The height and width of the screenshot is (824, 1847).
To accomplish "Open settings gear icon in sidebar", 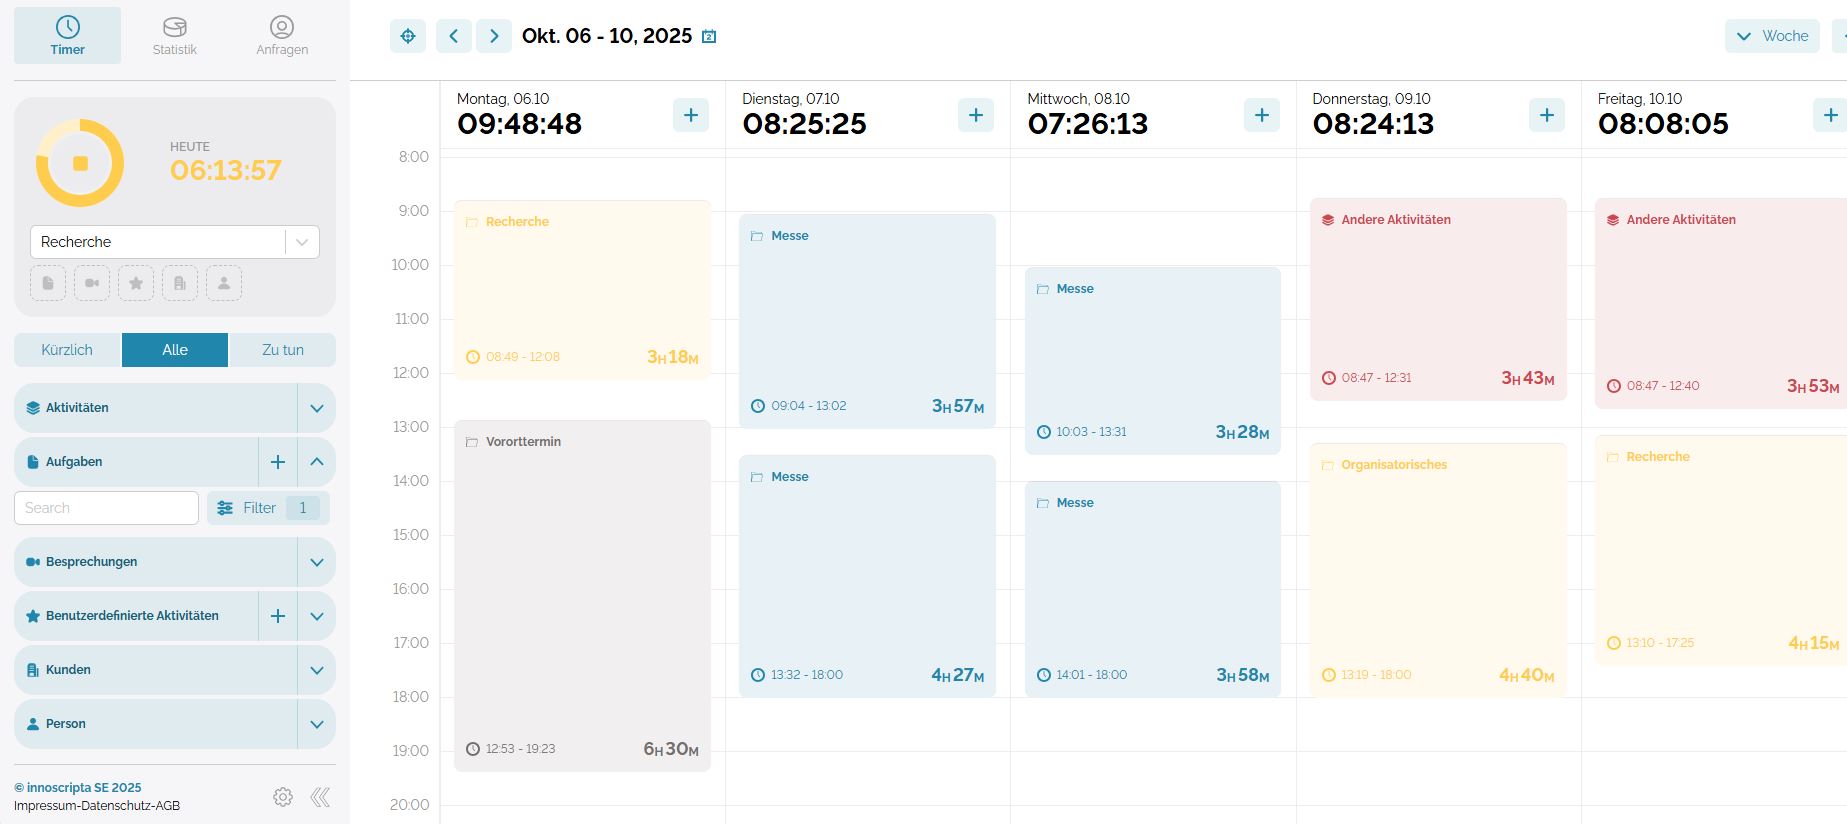I will pyautogui.click(x=283, y=797).
